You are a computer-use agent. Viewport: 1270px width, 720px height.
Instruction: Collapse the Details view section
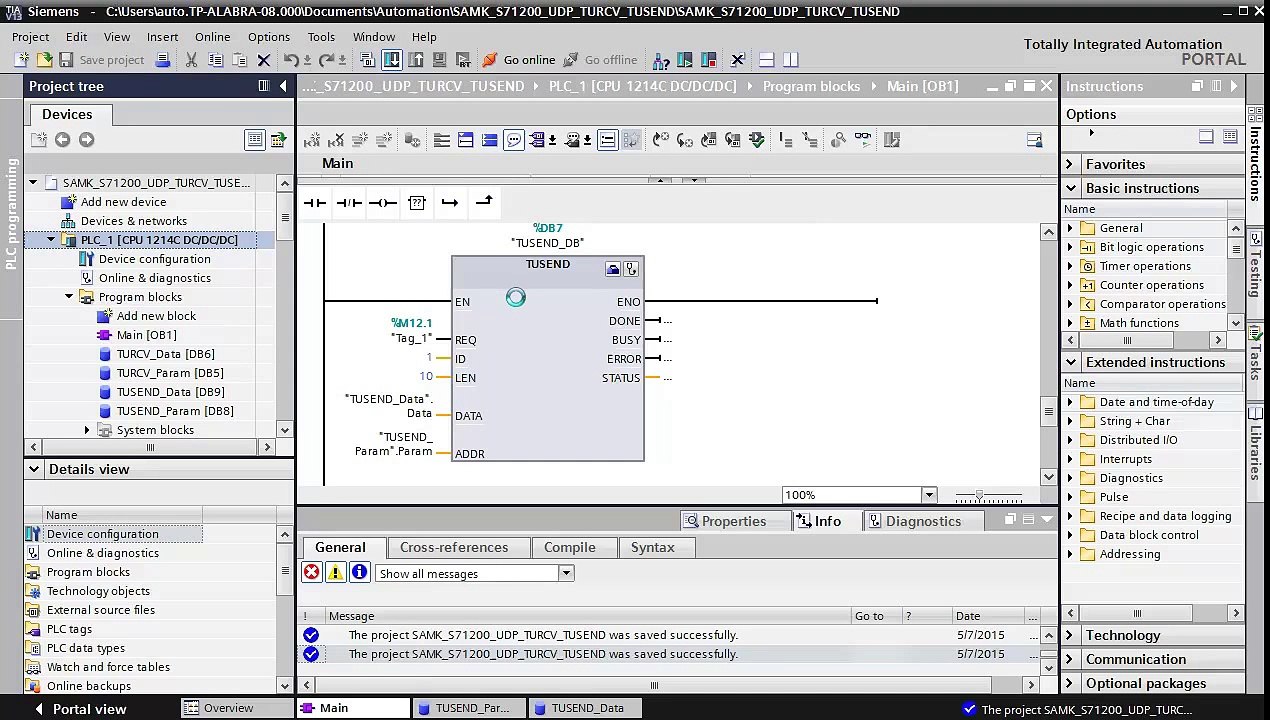click(x=34, y=469)
